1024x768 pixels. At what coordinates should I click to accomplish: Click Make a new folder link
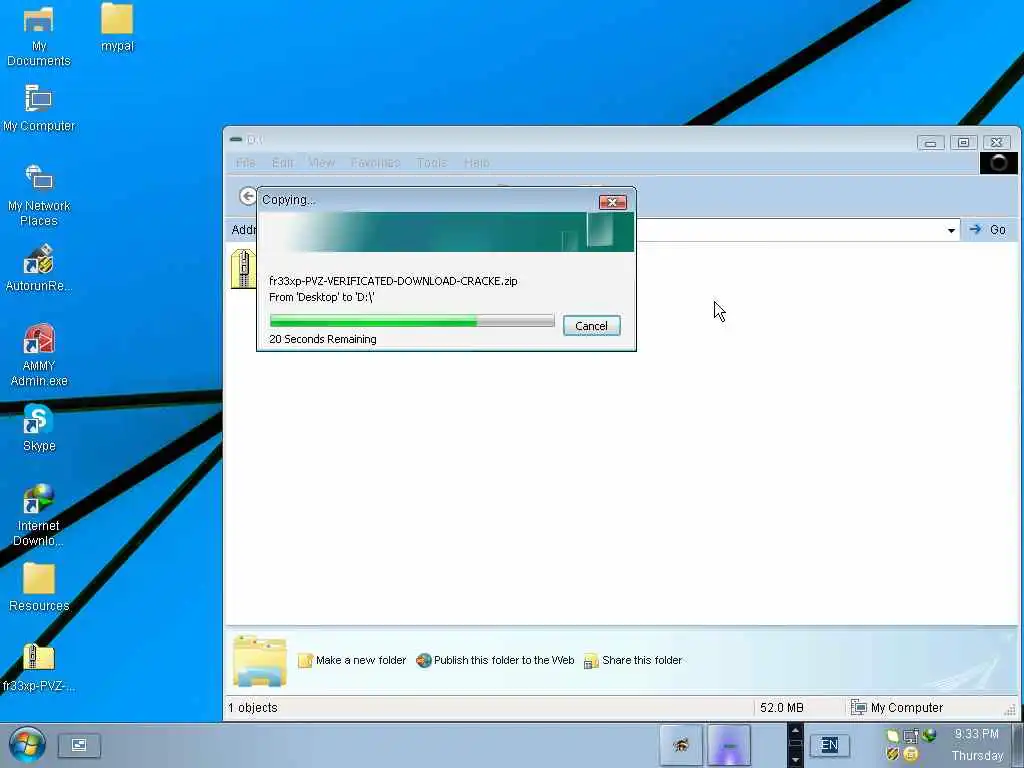(x=352, y=660)
